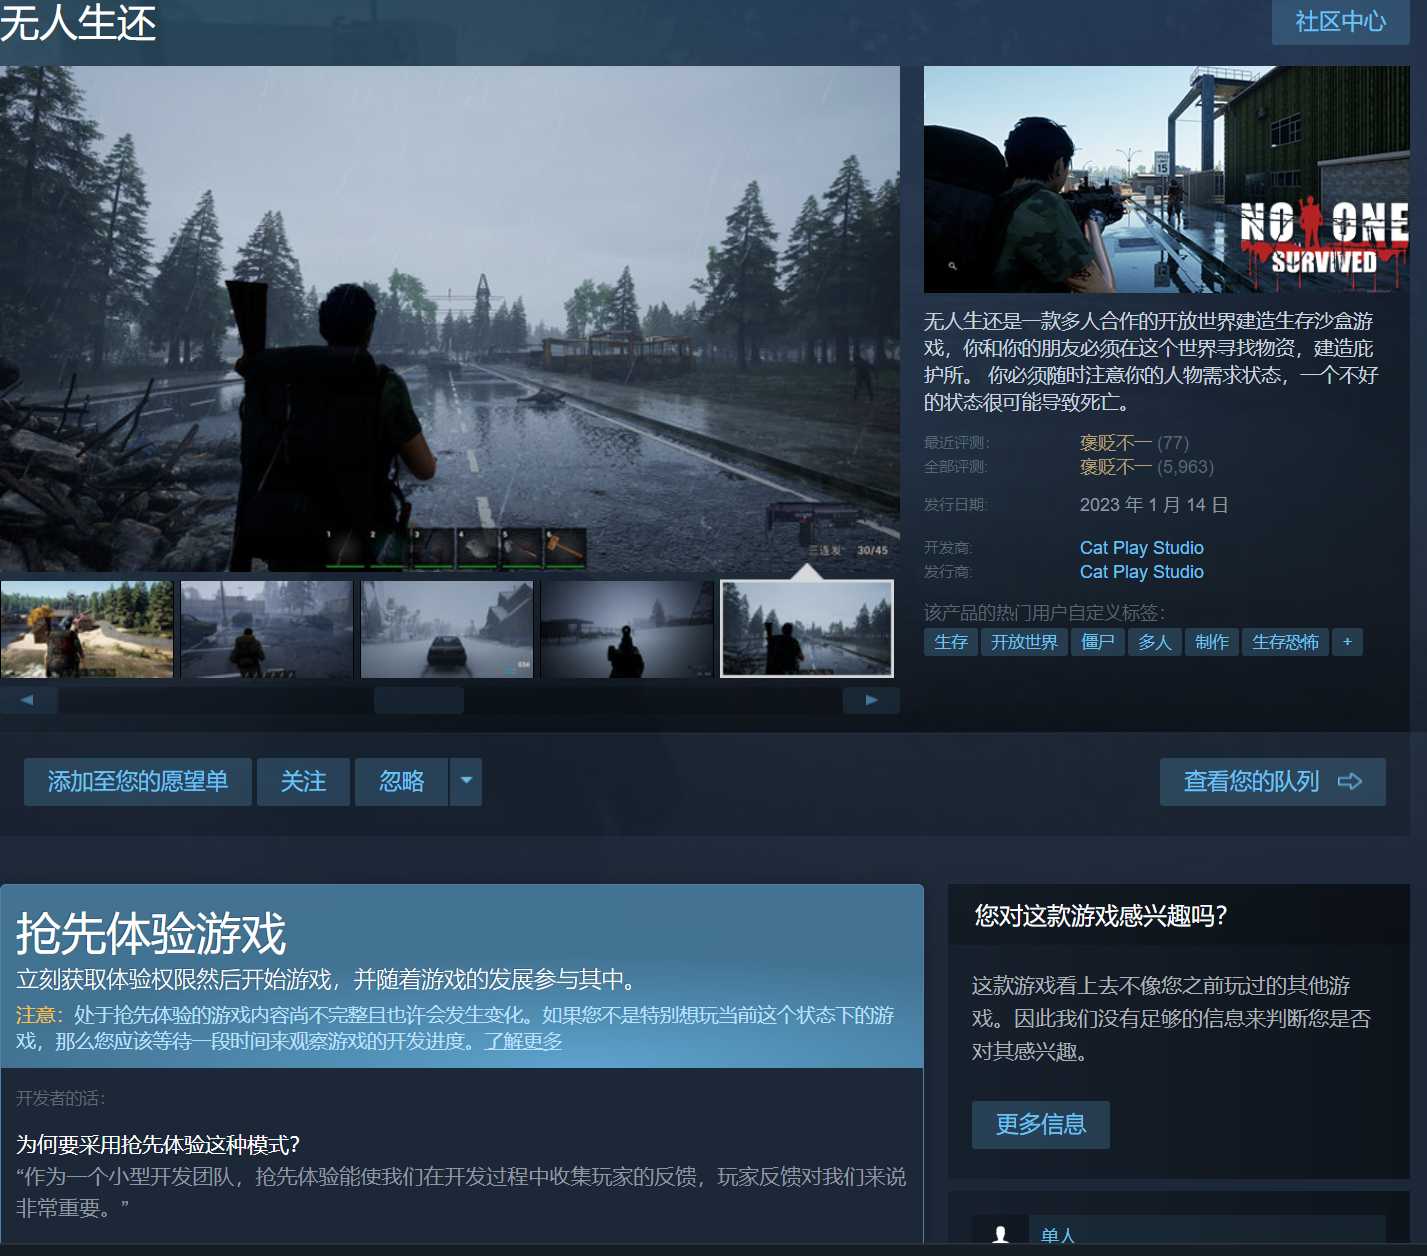
Task: Select the 僵尸 tag
Action: (x=1098, y=642)
